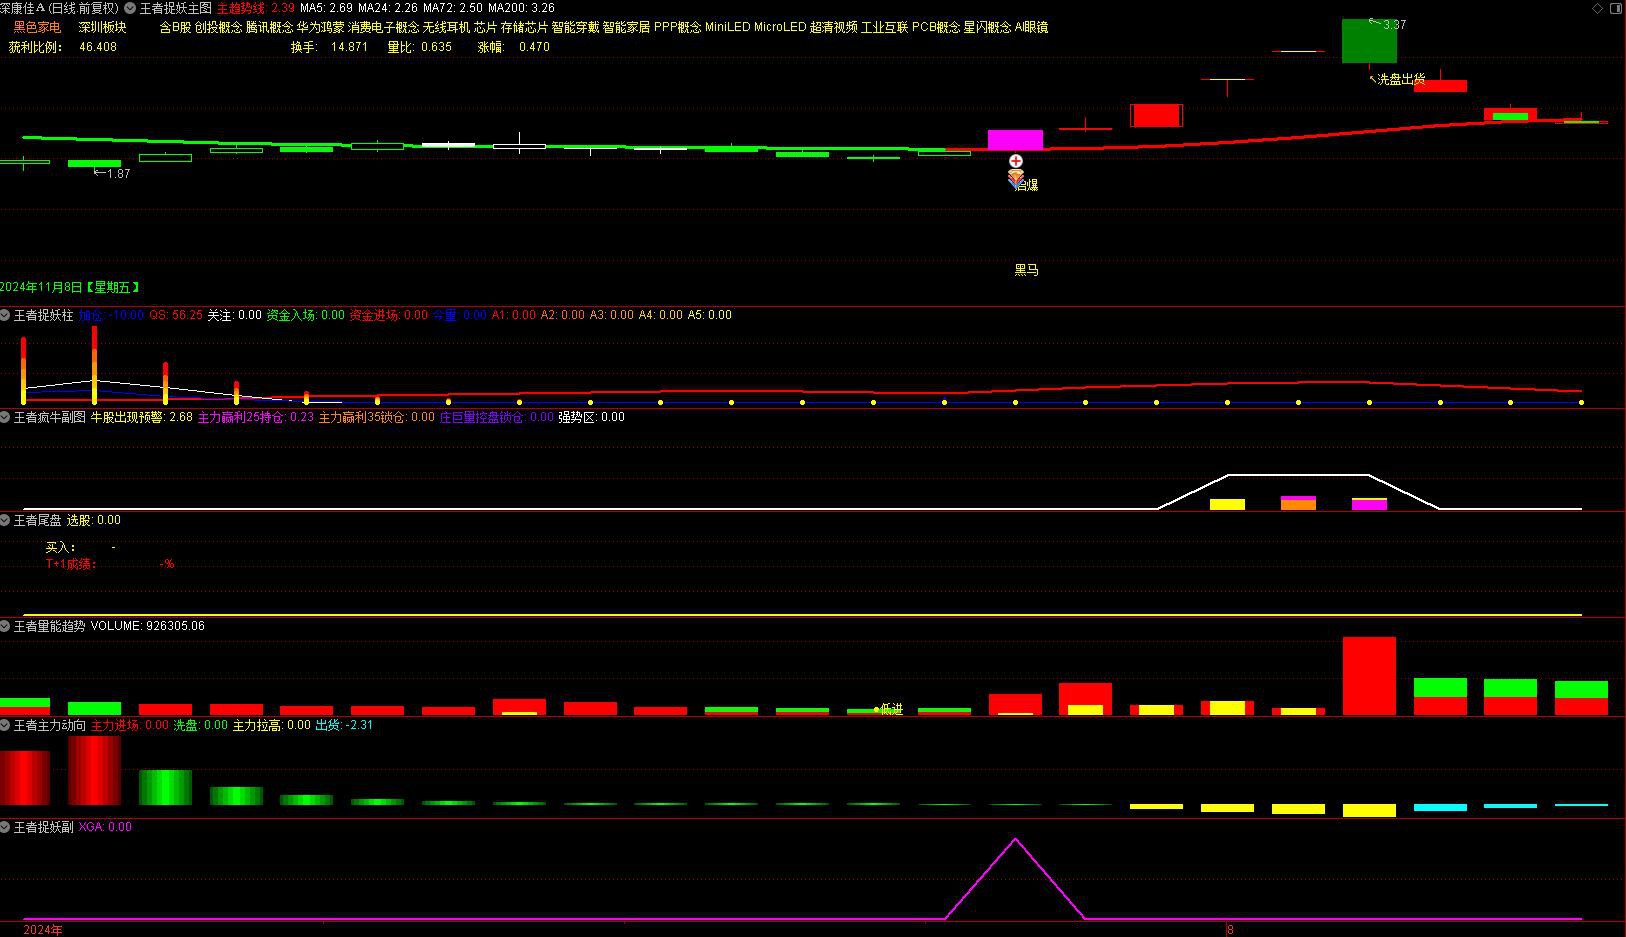
Task: Click the 星闪概念 concept tag
Action: [988, 28]
